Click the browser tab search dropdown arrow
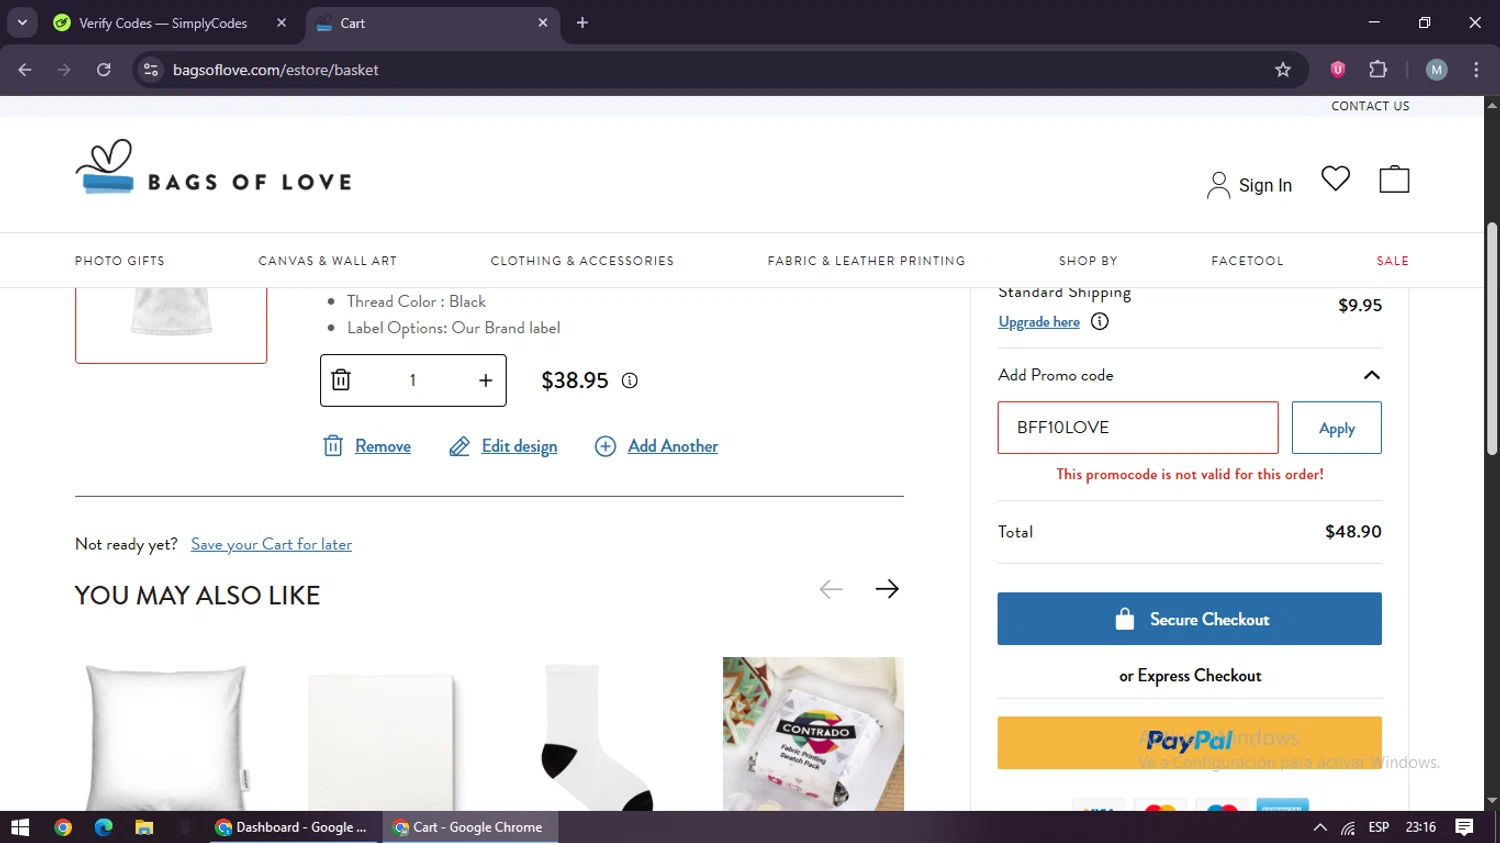1500x843 pixels. tap(22, 22)
